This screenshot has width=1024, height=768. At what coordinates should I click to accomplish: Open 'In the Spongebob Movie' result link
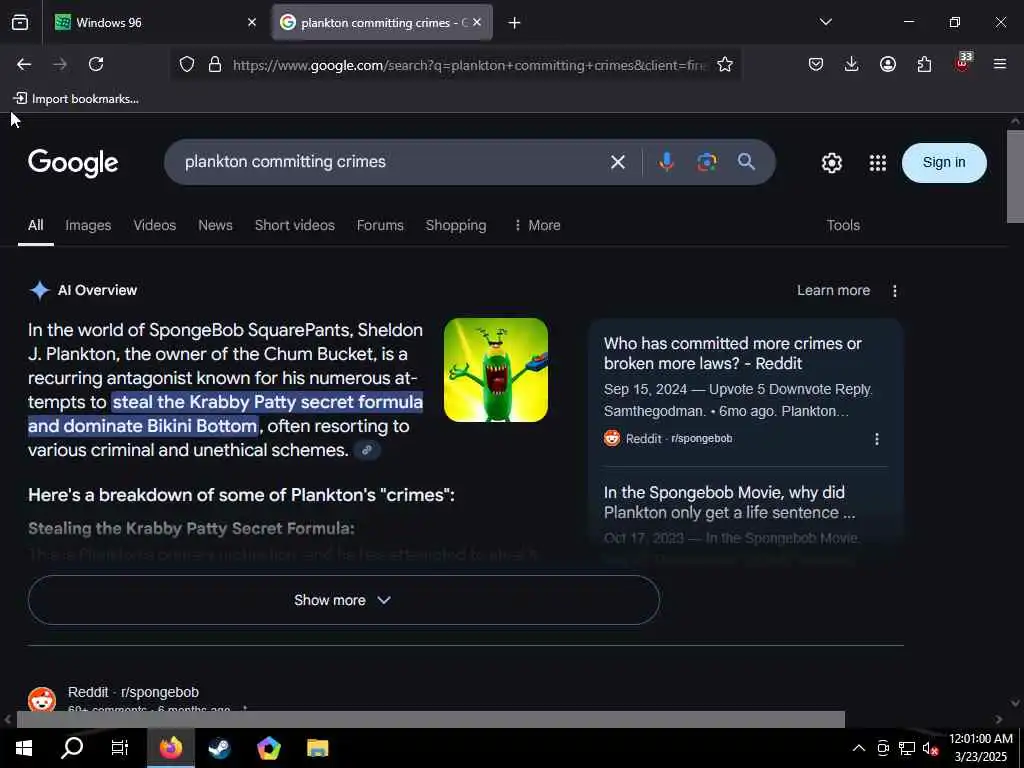729,502
